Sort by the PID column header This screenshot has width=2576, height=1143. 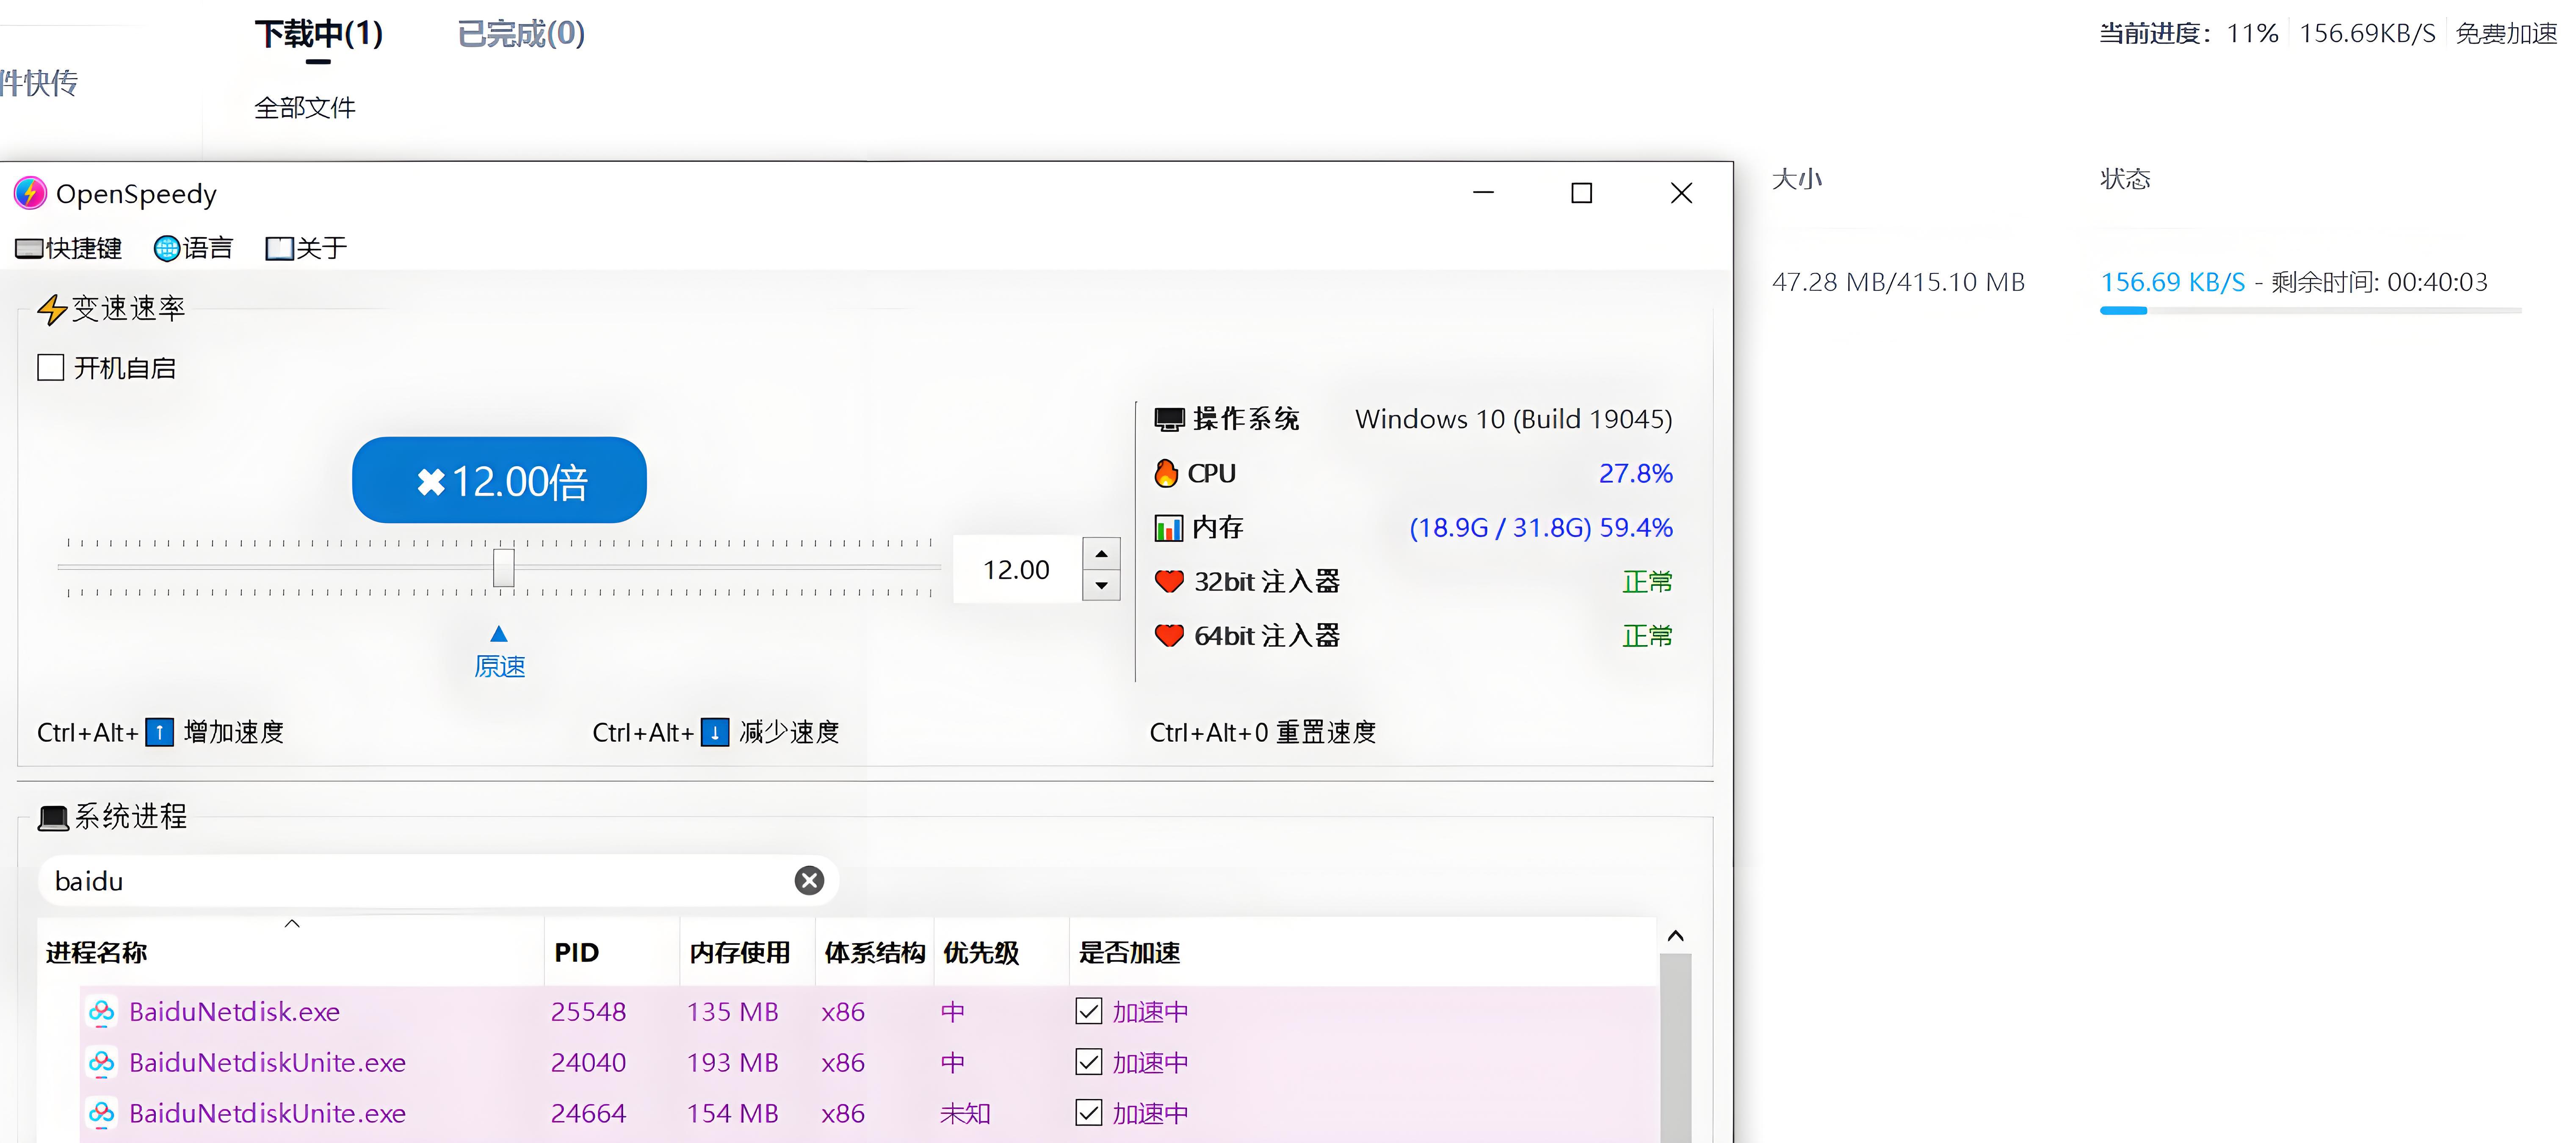pyautogui.click(x=612, y=952)
